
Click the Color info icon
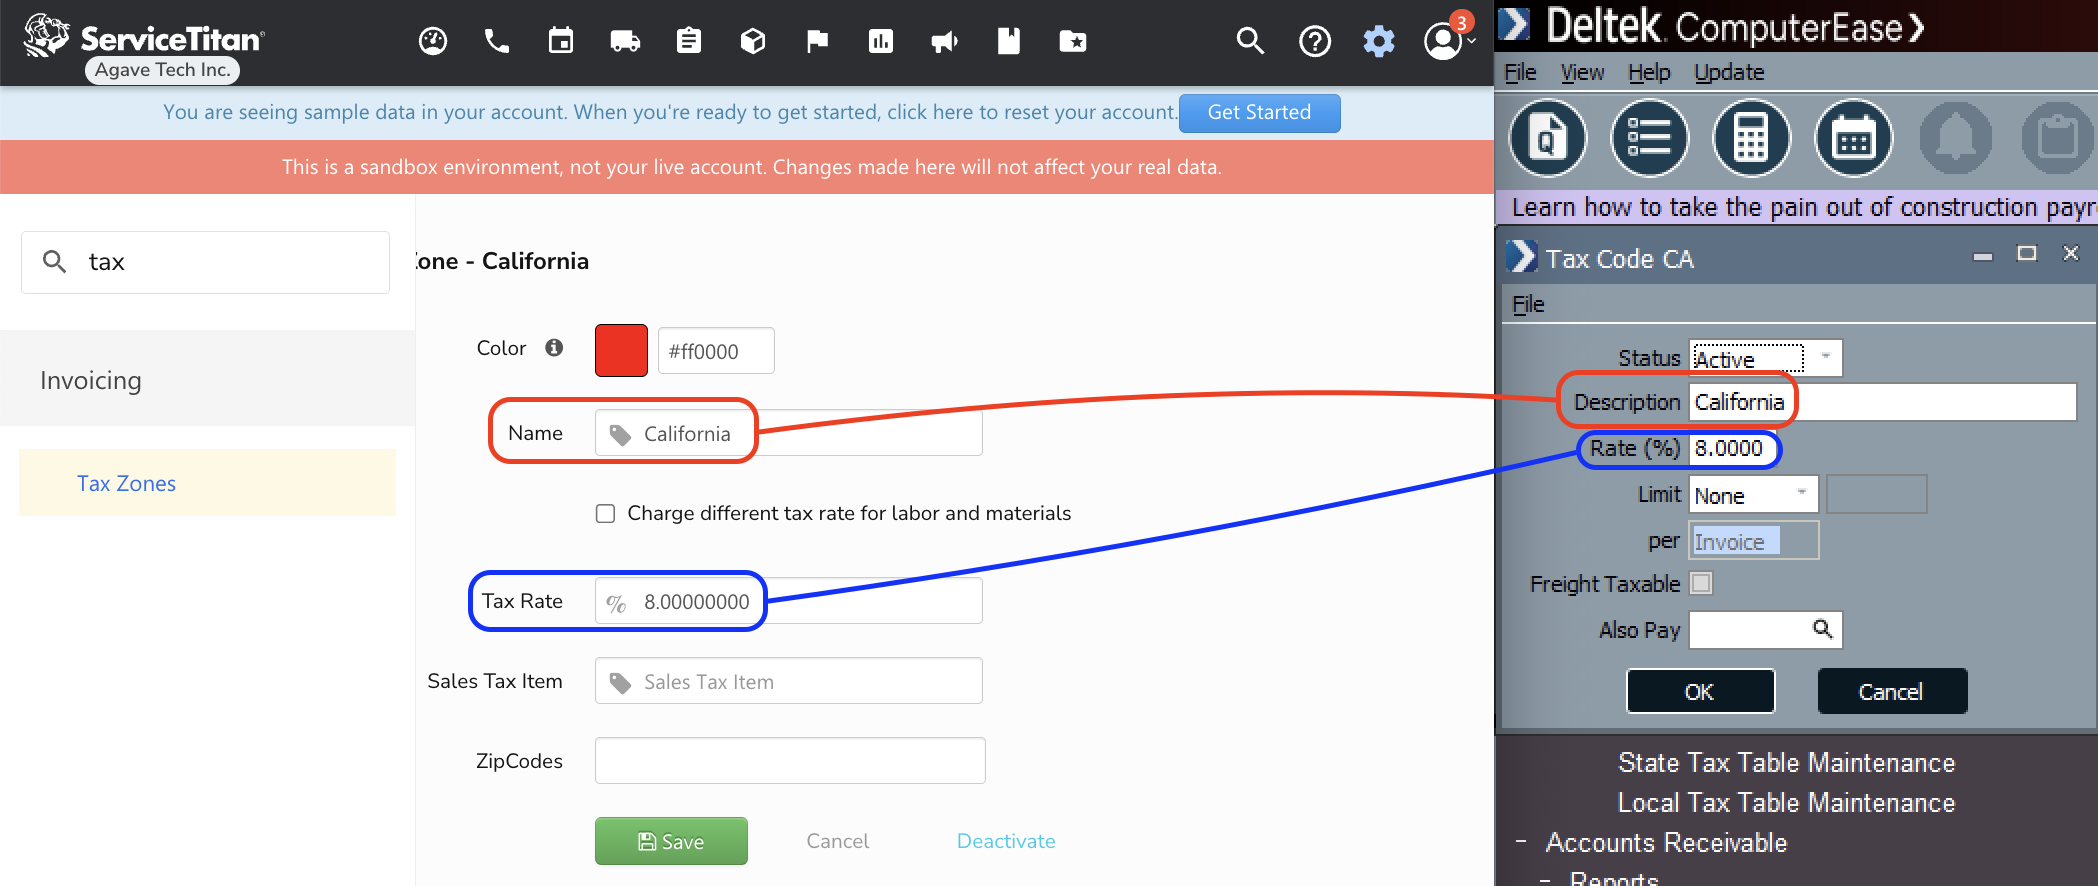coord(554,347)
